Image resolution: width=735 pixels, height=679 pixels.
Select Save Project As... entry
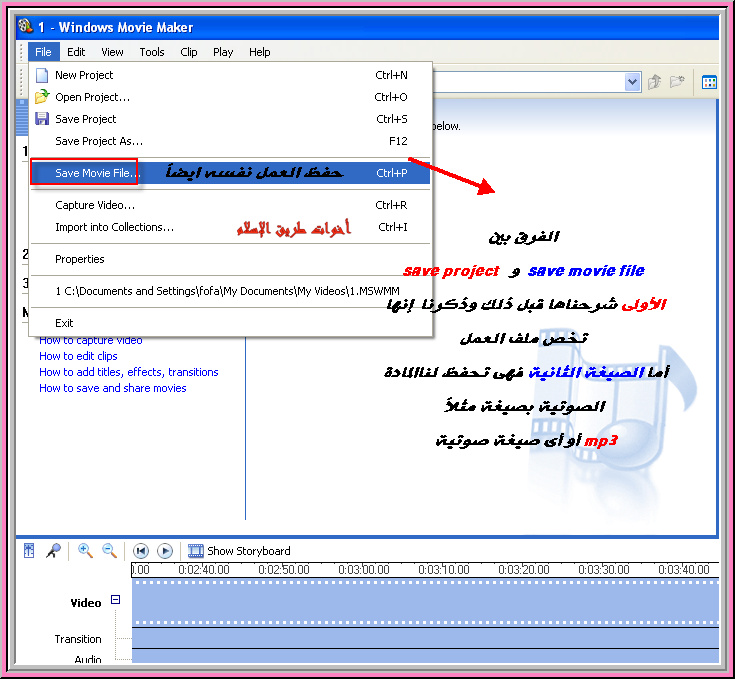(x=231, y=141)
